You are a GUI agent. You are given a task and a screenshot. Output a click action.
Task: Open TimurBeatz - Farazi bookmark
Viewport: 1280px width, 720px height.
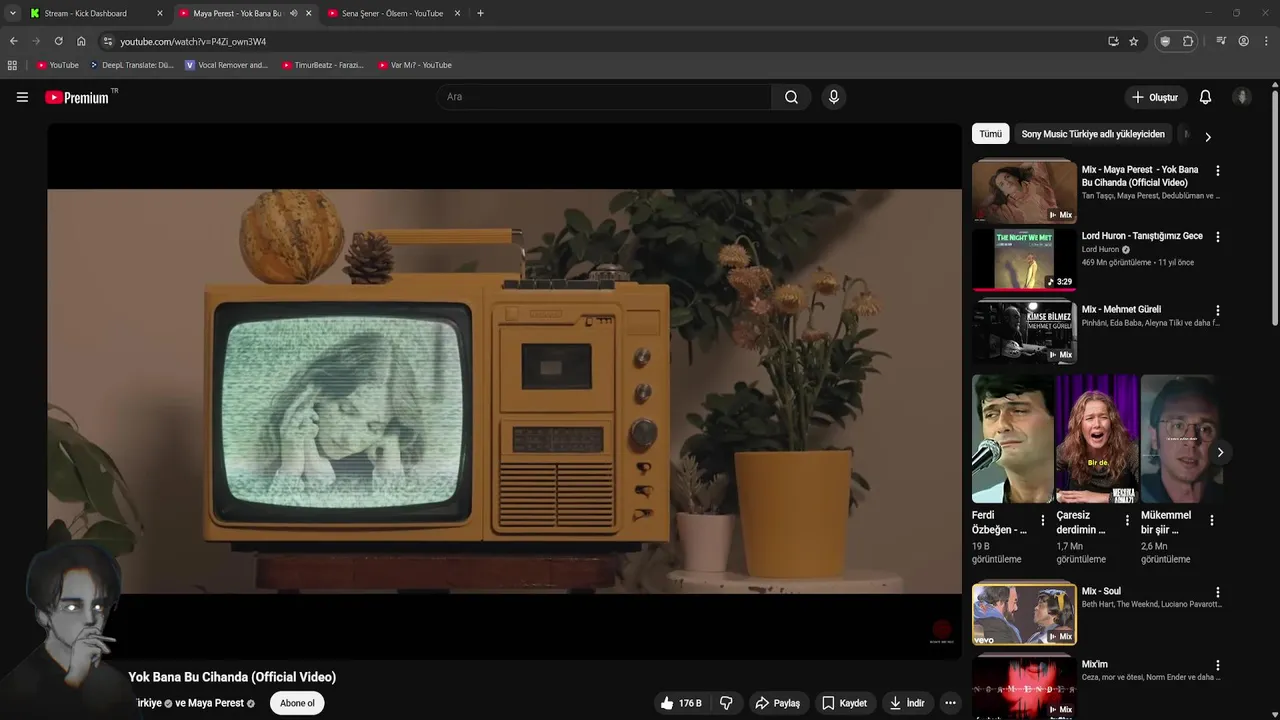point(322,65)
